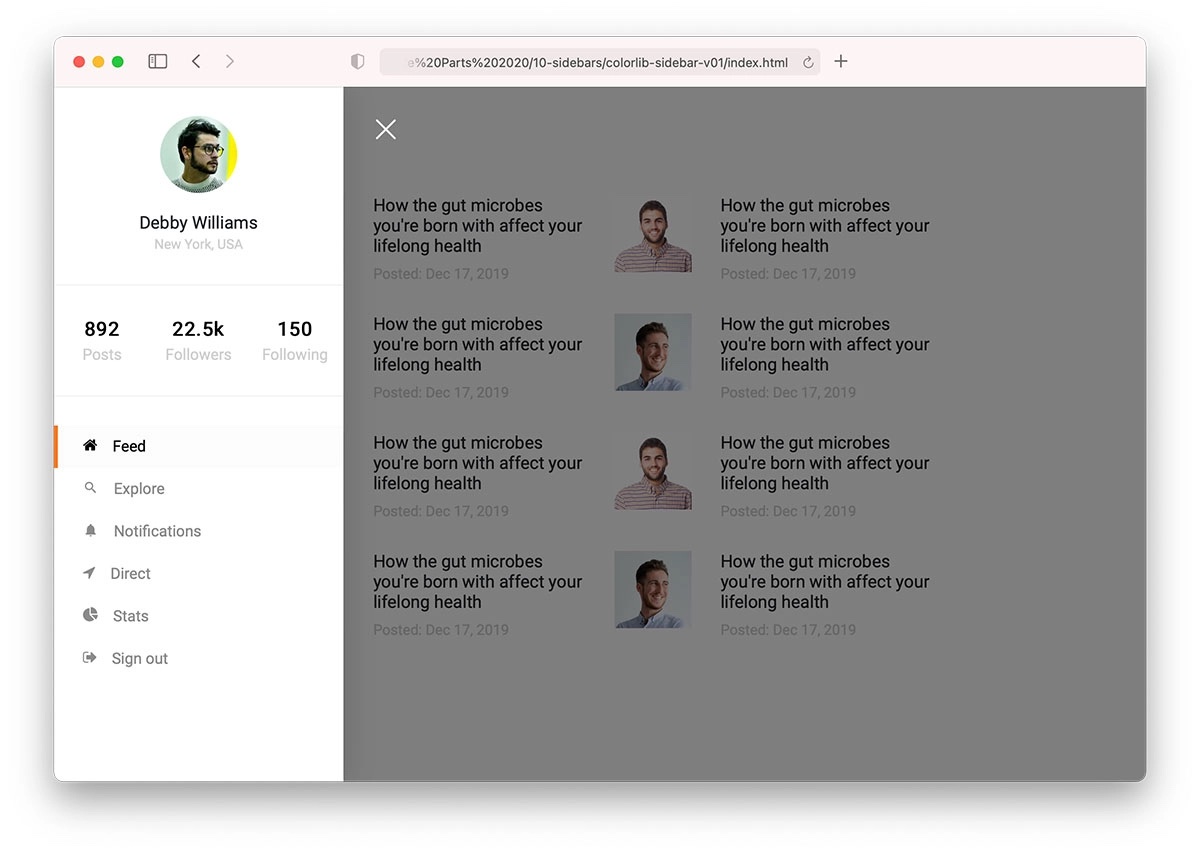Click the Sign out link

click(140, 659)
